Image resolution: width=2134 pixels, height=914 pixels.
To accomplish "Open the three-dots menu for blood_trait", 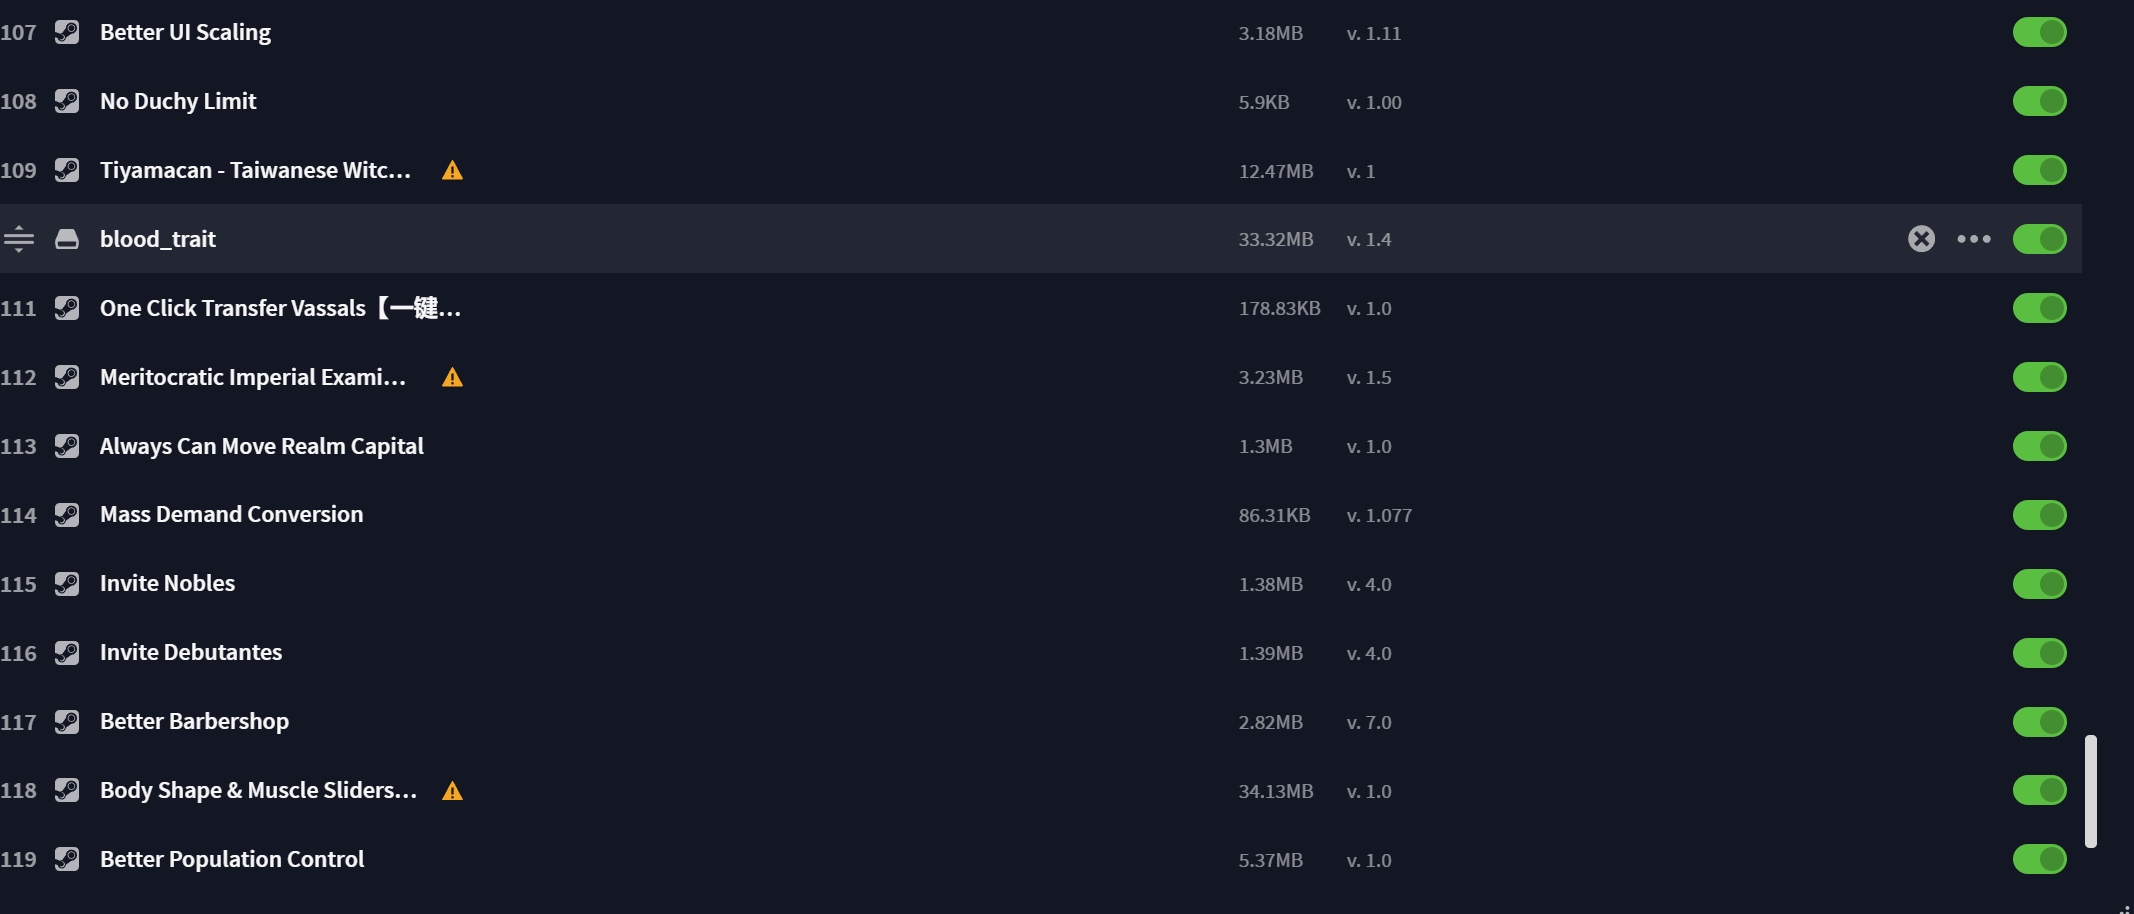I will (1974, 239).
